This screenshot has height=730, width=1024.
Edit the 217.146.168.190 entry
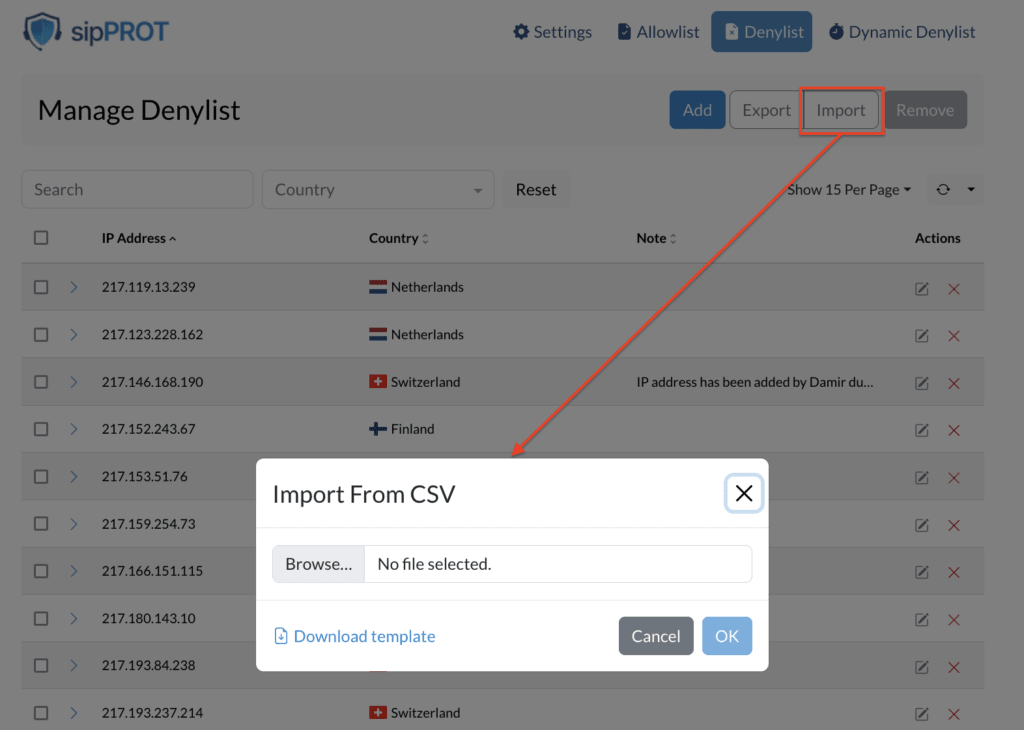point(921,383)
